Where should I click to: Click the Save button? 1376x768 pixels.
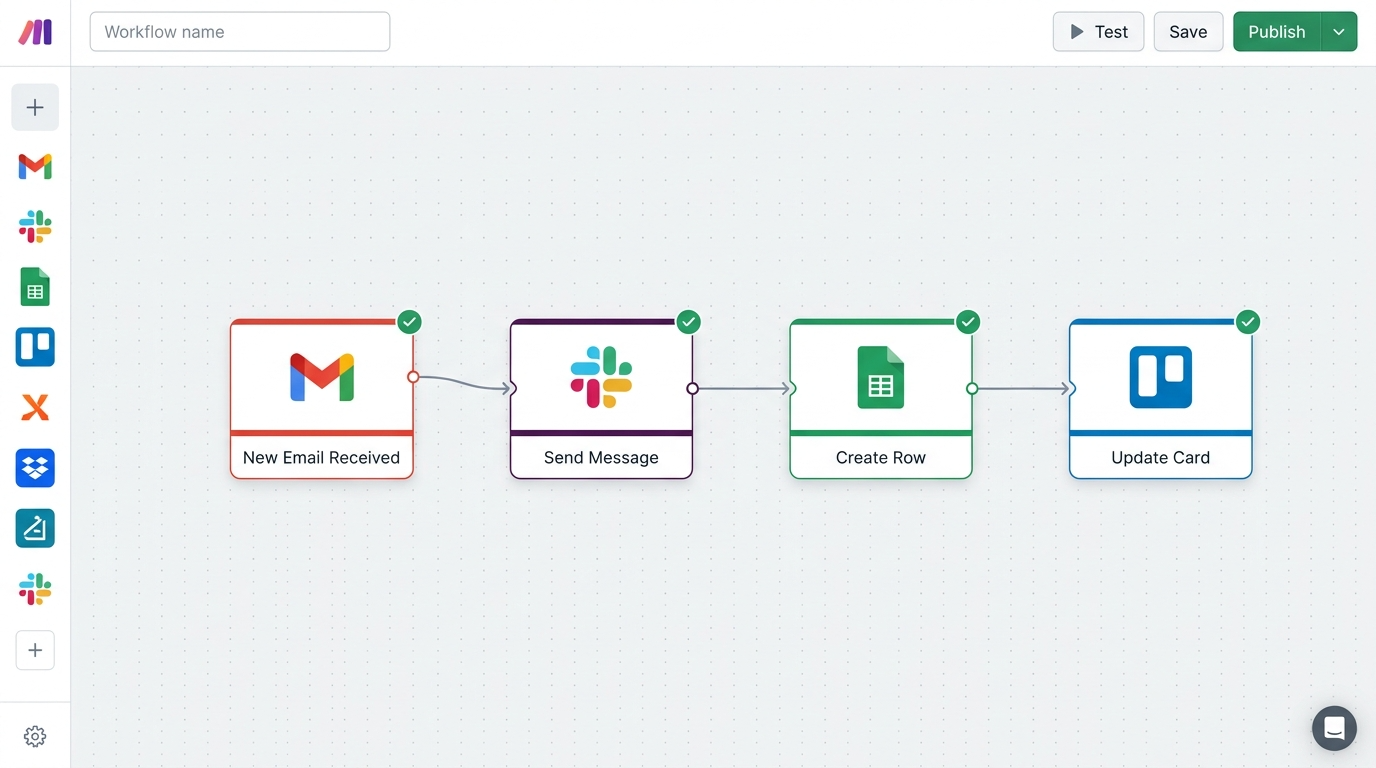pos(1188,32)
